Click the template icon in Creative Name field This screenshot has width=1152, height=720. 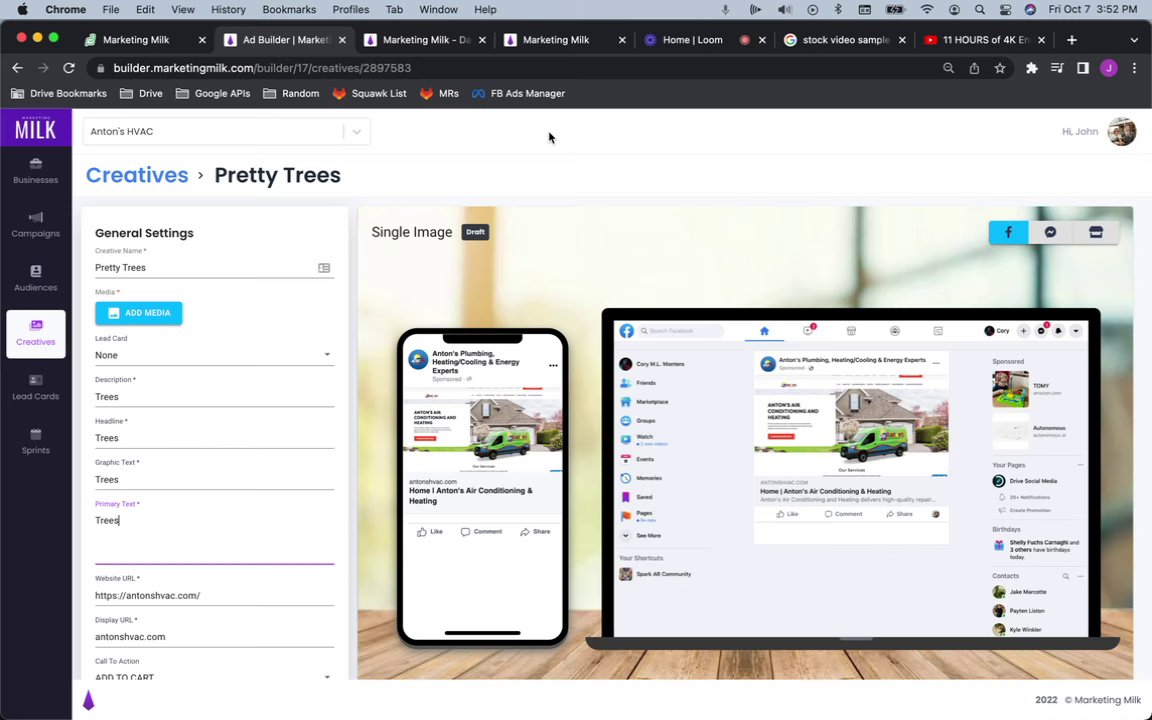[x=324, y=268]
